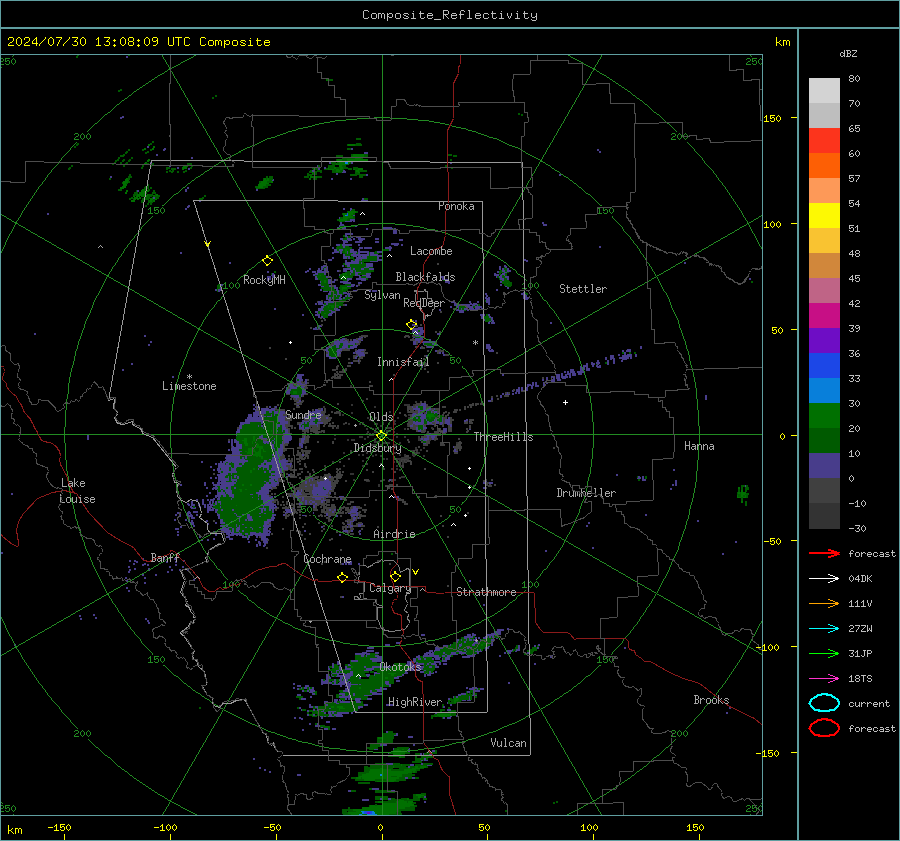900x841 pixels.
Task: Click the red forecast arrow in legend
Action: (x=824, y=553)
